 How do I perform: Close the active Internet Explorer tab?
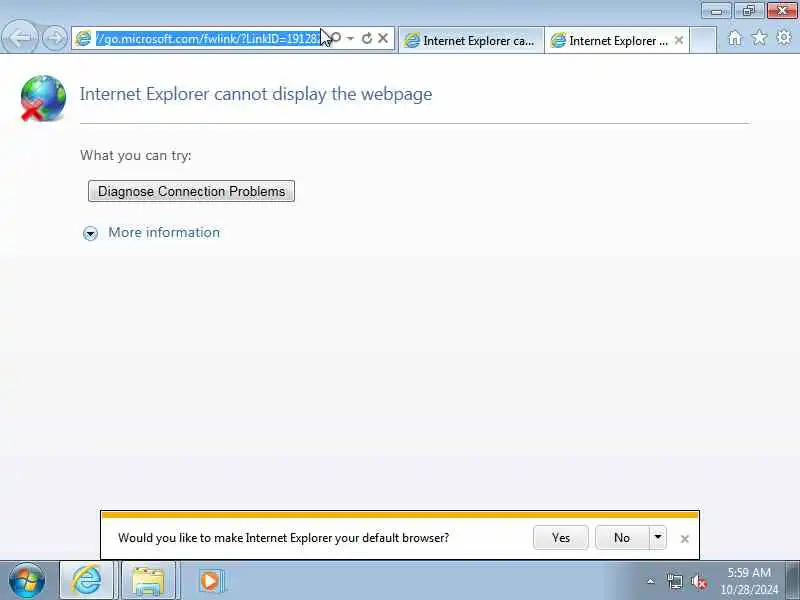[679, 40]
